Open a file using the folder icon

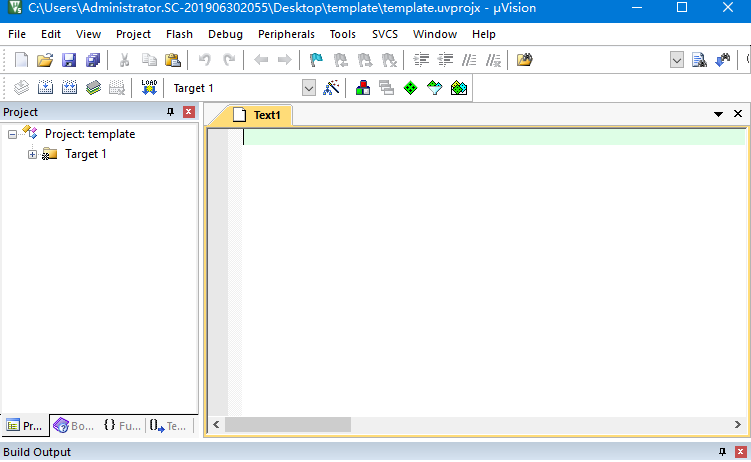[45, 60]
